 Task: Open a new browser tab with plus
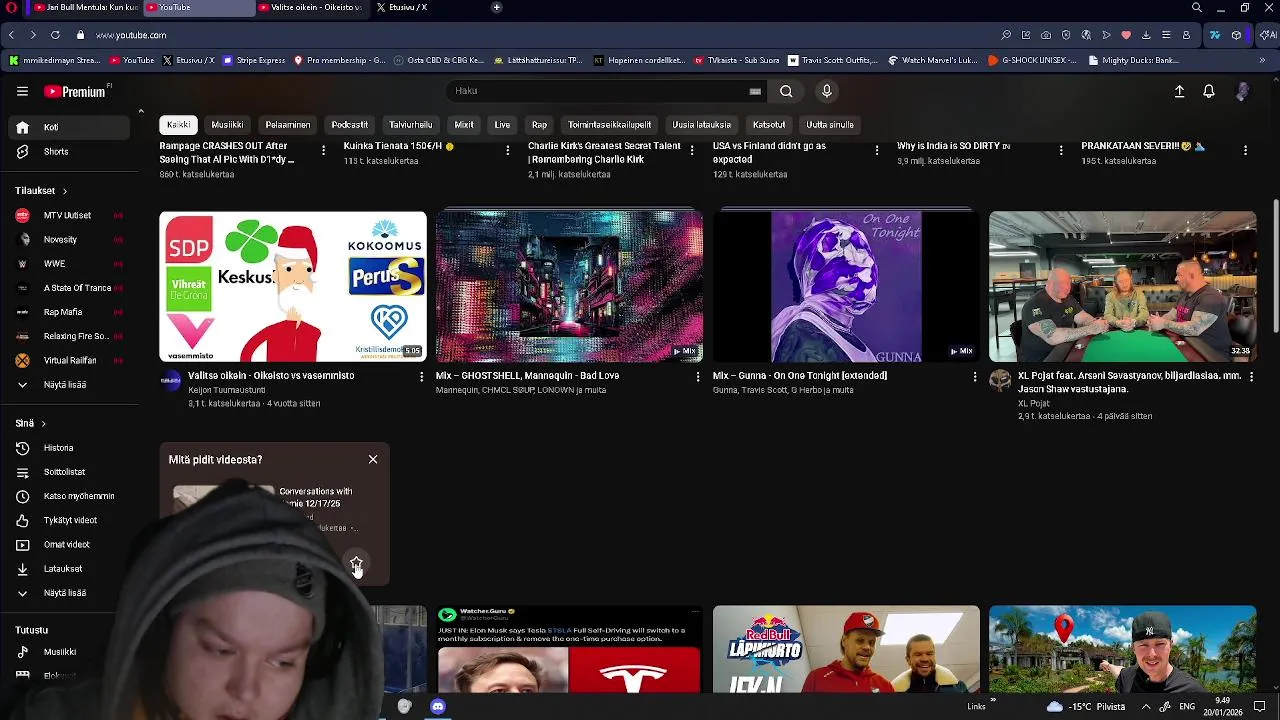[497, 8]
